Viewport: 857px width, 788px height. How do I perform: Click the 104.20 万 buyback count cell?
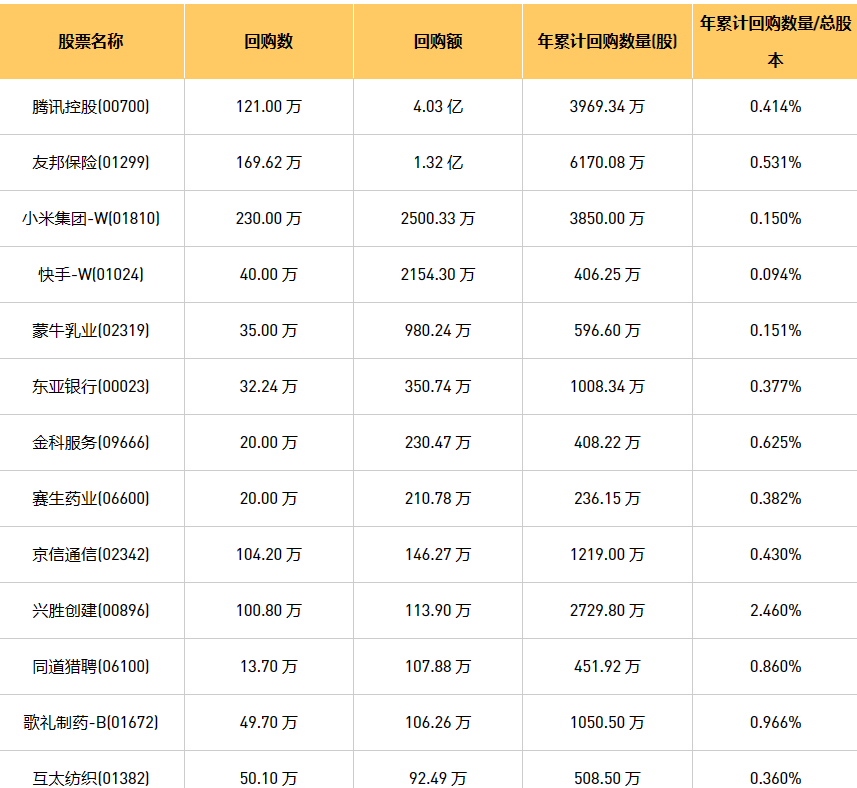[x=268, y=555]
